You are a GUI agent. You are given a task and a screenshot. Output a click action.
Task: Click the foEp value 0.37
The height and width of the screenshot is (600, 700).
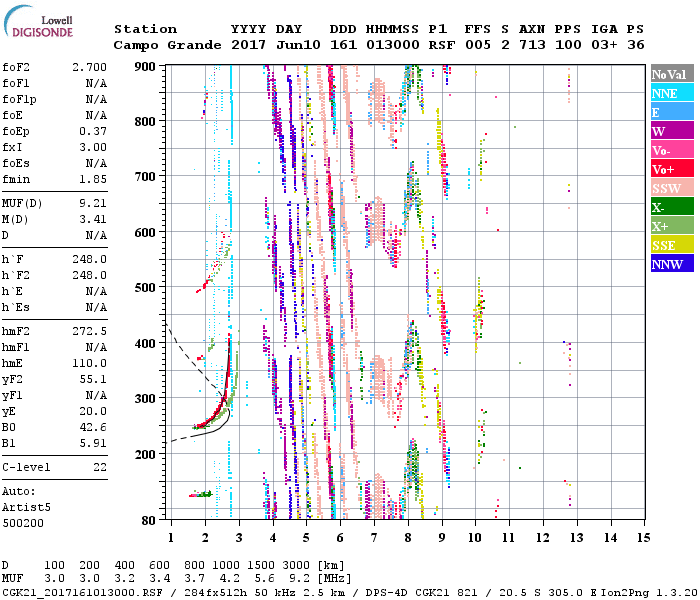click(x=93, y=131)
